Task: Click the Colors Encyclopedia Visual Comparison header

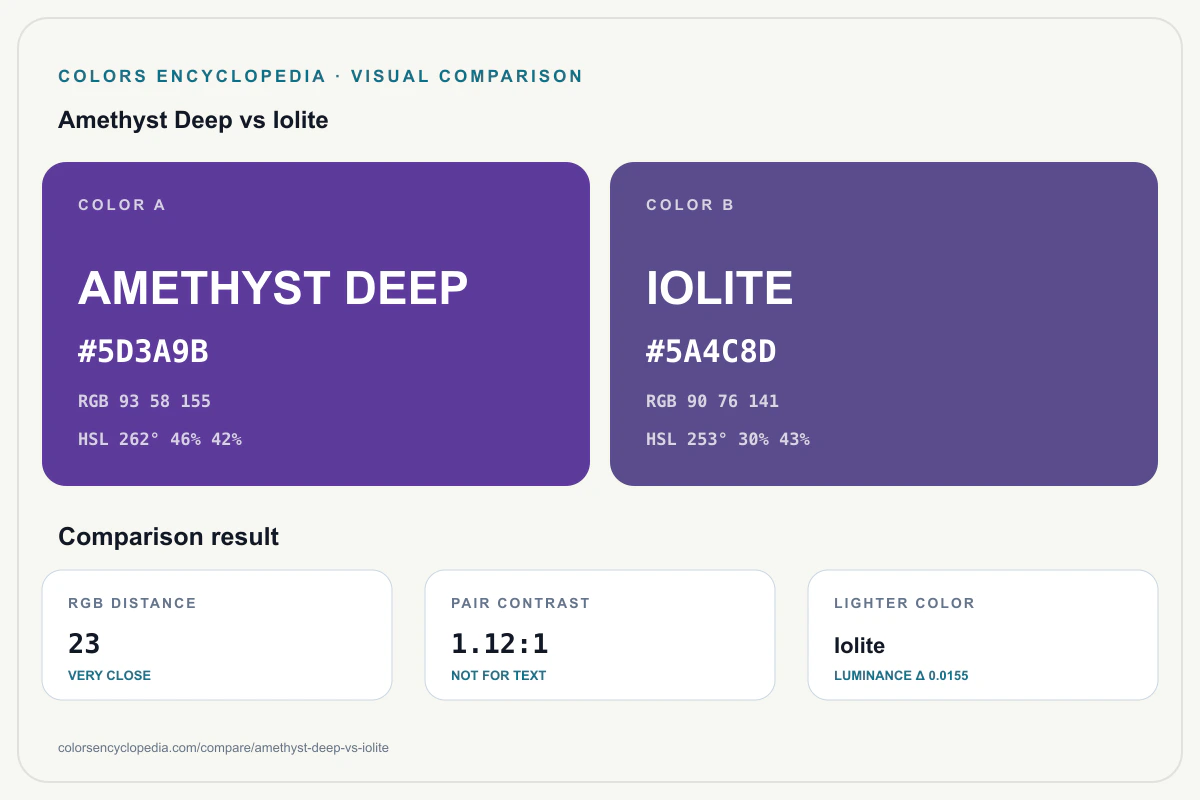Action: click(320, 76)
